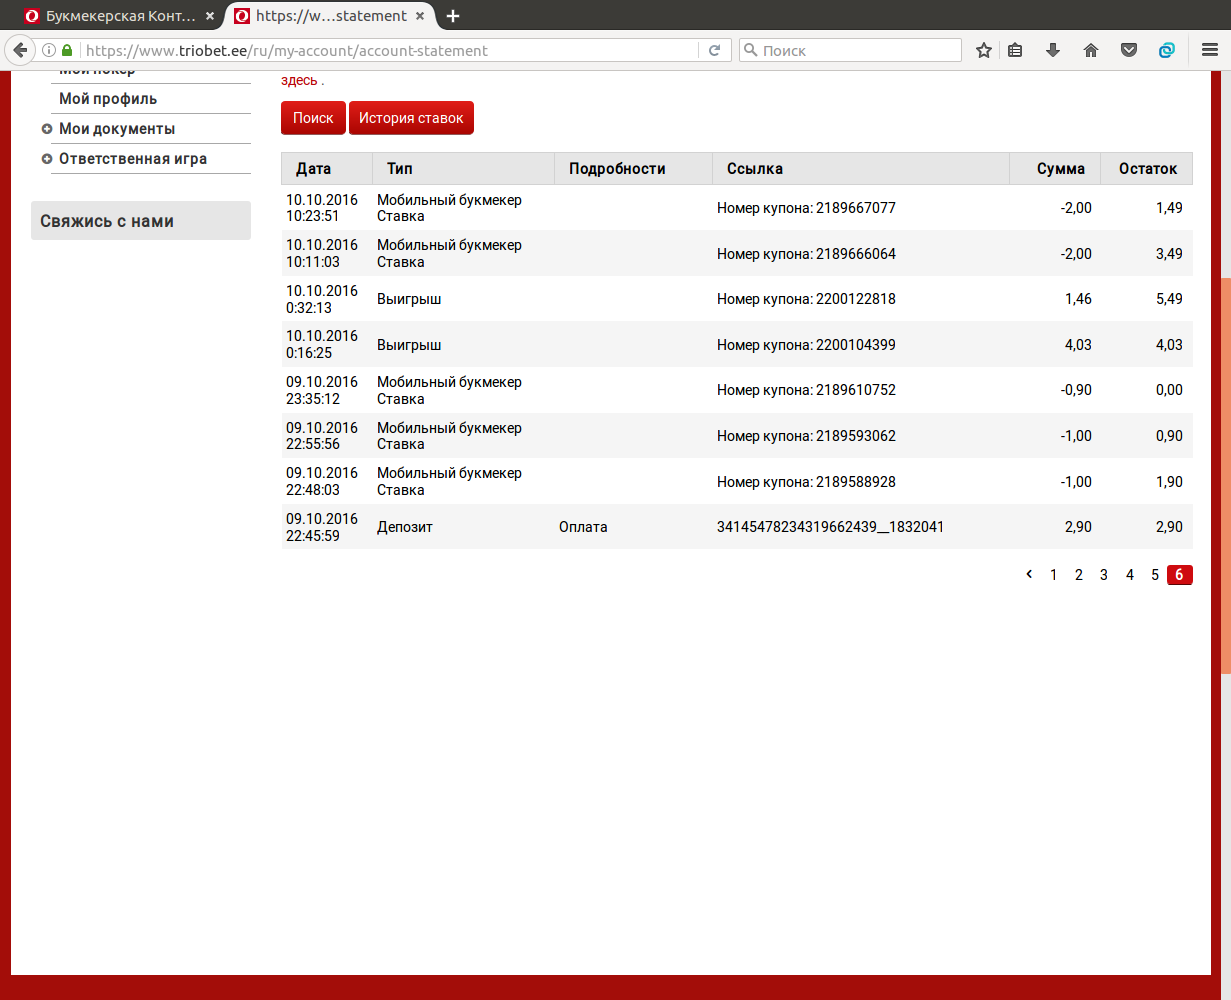Click the red Поиск button
Screen dimensions: 1231x1000
coord(313,118)
